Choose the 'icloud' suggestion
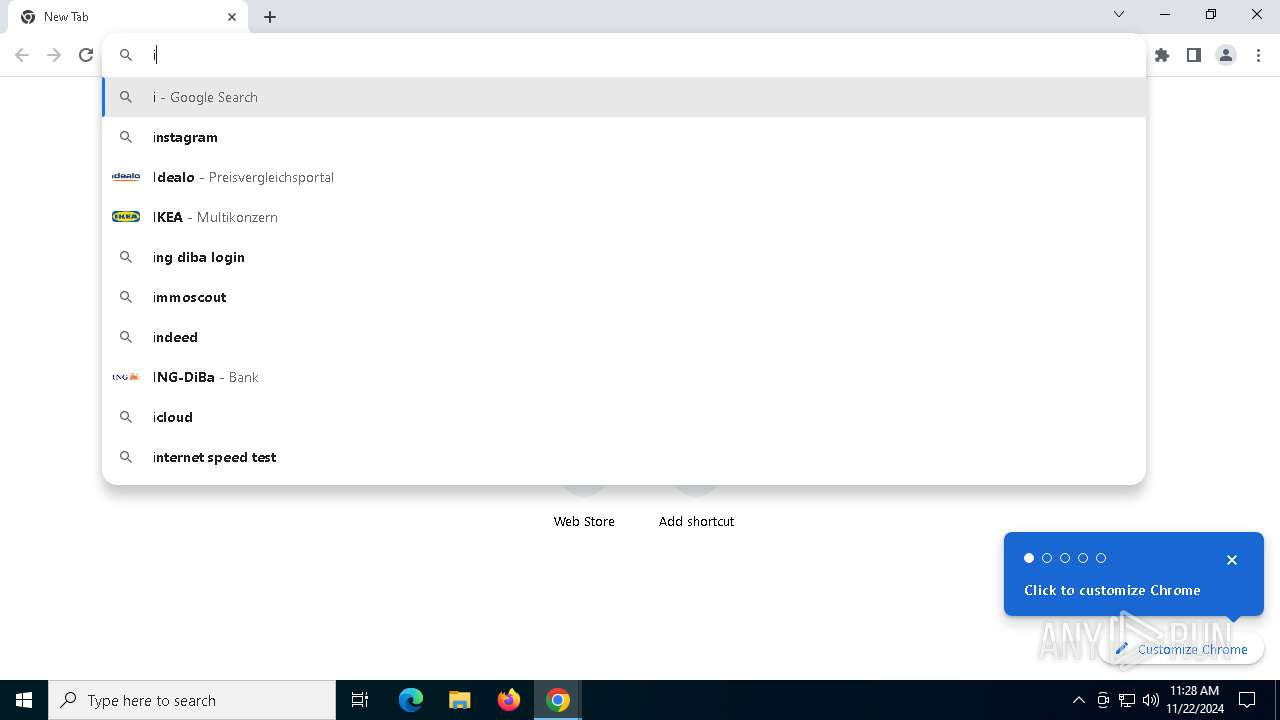The image size is (1280, 720). (x=624, y=417)
